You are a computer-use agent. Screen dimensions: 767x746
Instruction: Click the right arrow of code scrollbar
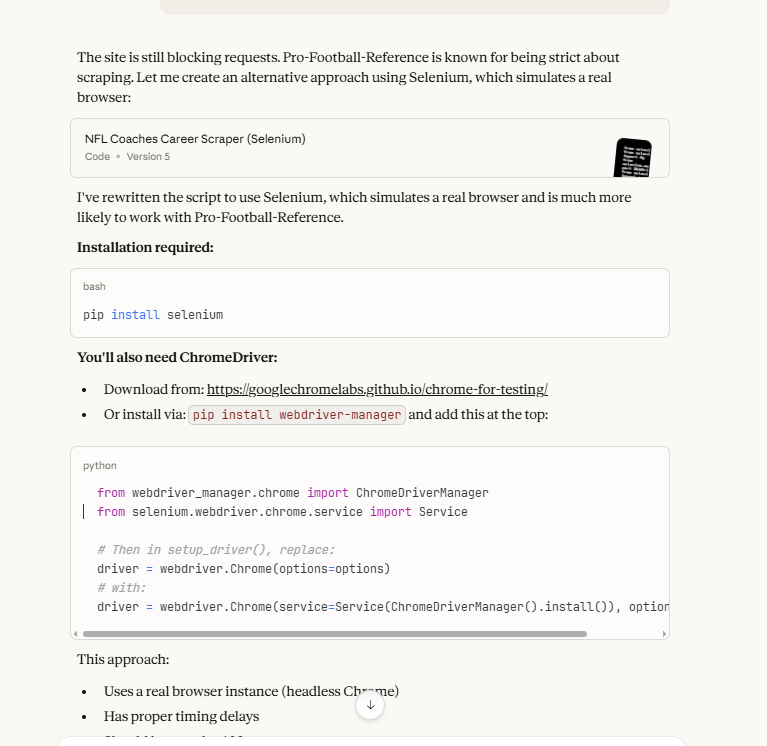click(663, 633)
